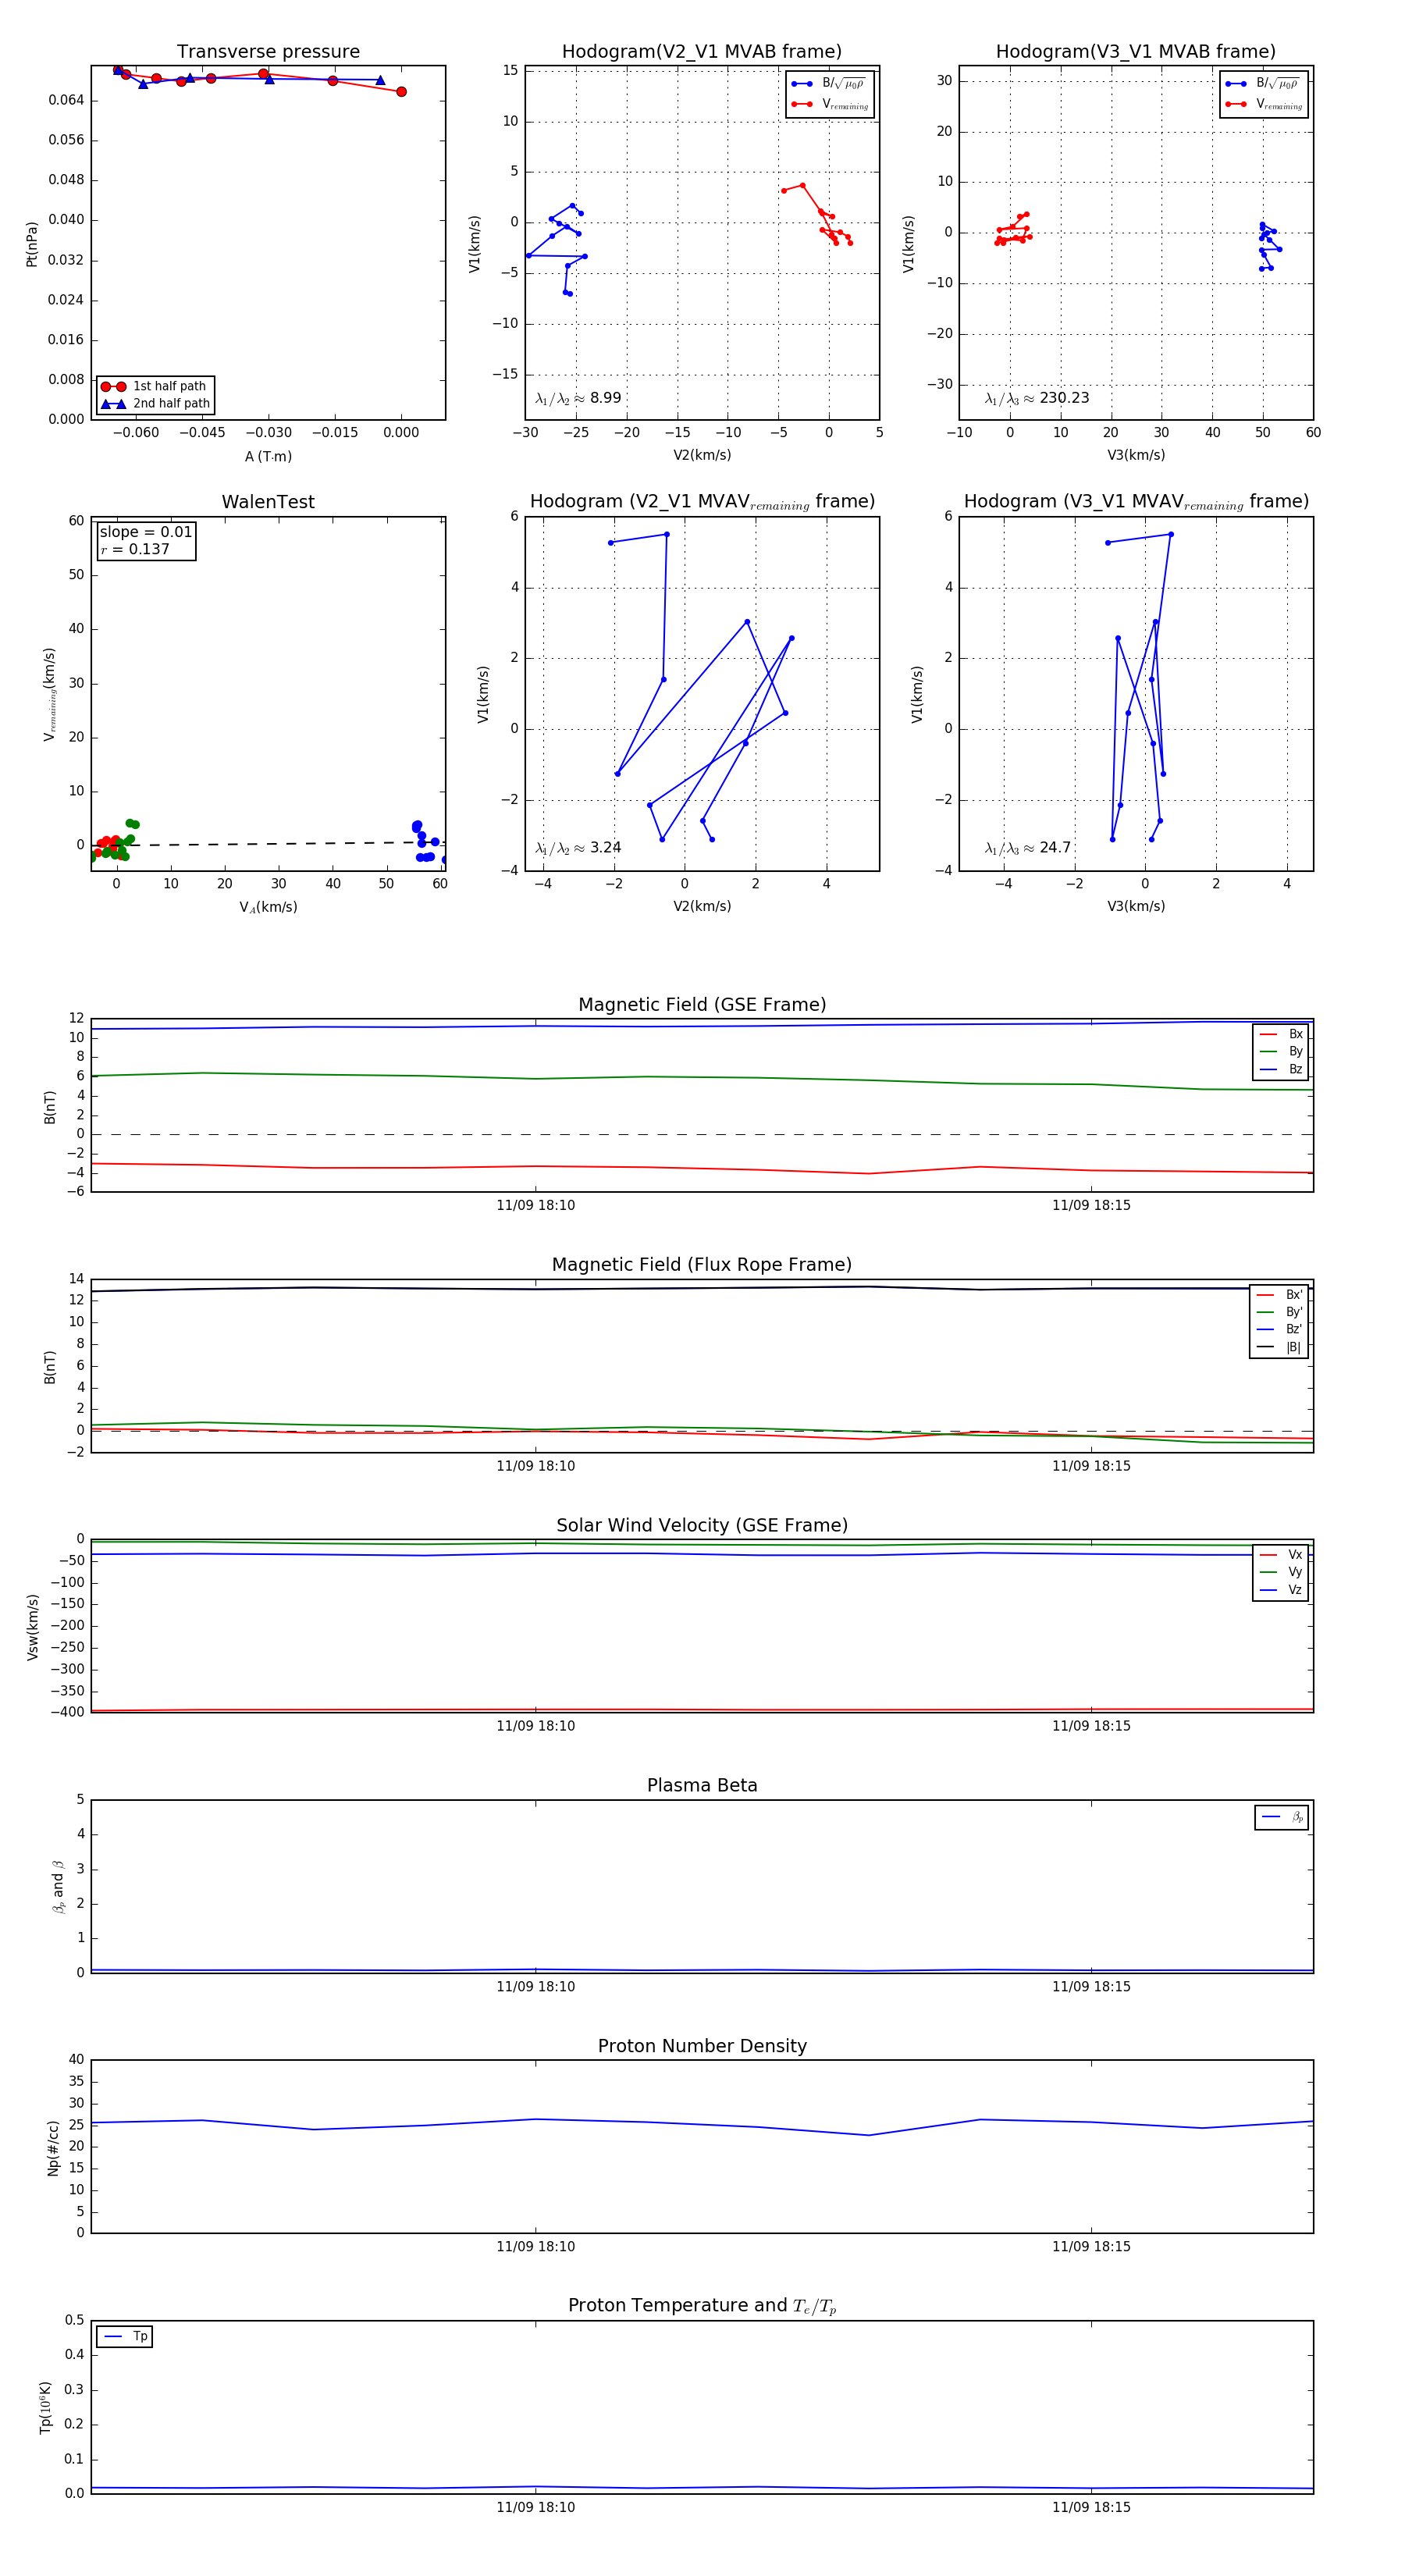This screenshot has height=2576, width=1405.
Task: Click the Vremaining legend entry in V2_V1 MVAB hodogram
Action: coord(830,104)
